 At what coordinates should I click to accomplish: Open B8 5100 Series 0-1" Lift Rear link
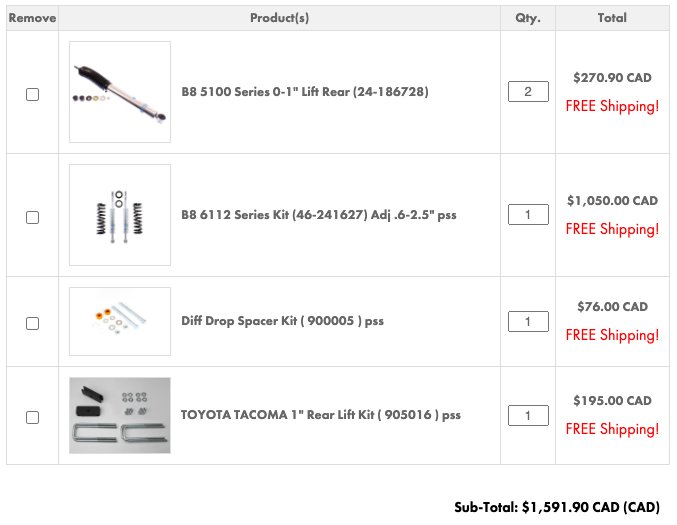coord(305,92)
